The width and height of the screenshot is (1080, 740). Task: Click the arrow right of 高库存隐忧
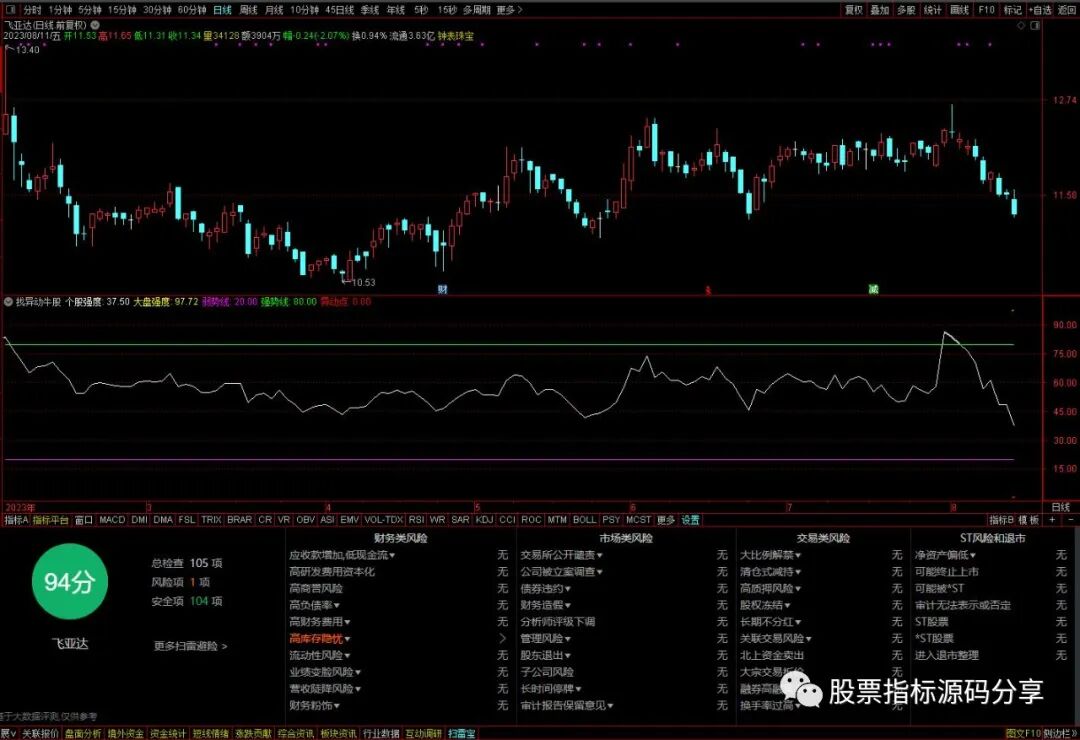pos(502,639)
